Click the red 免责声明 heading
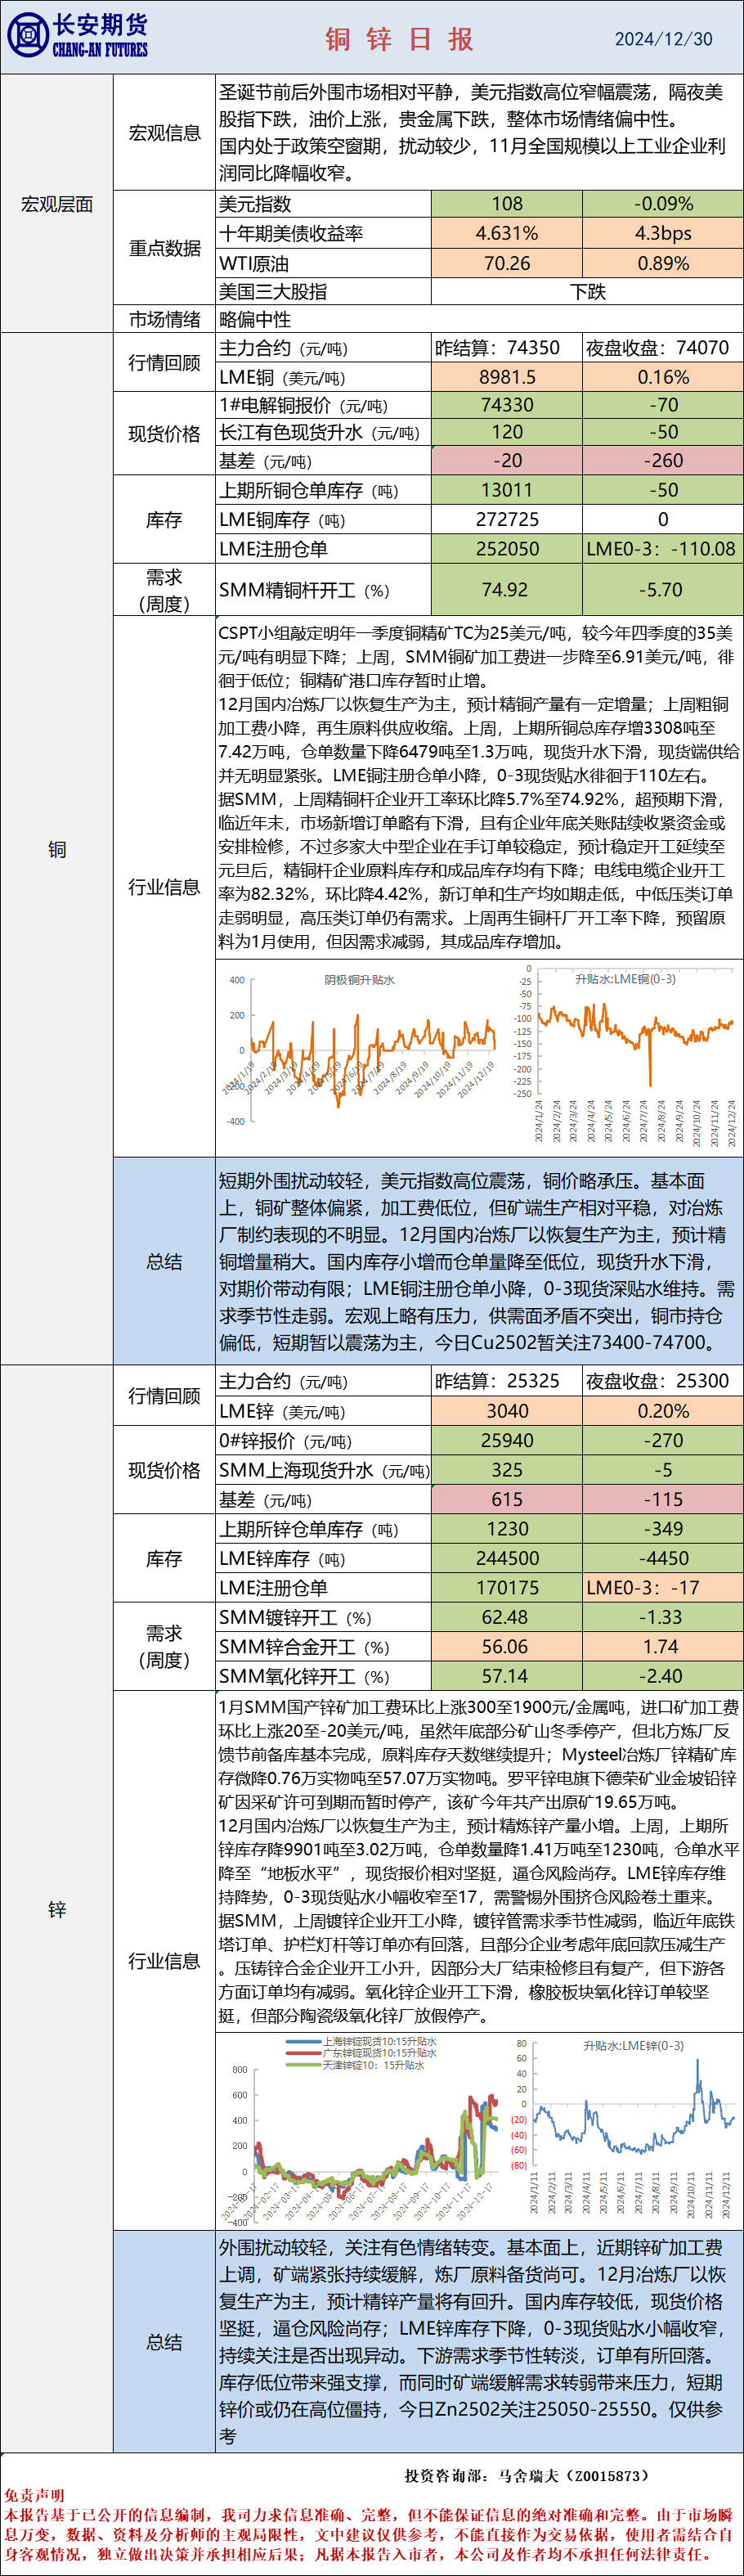This screenshot has width=744, height=2576. tap(34, 2496)
